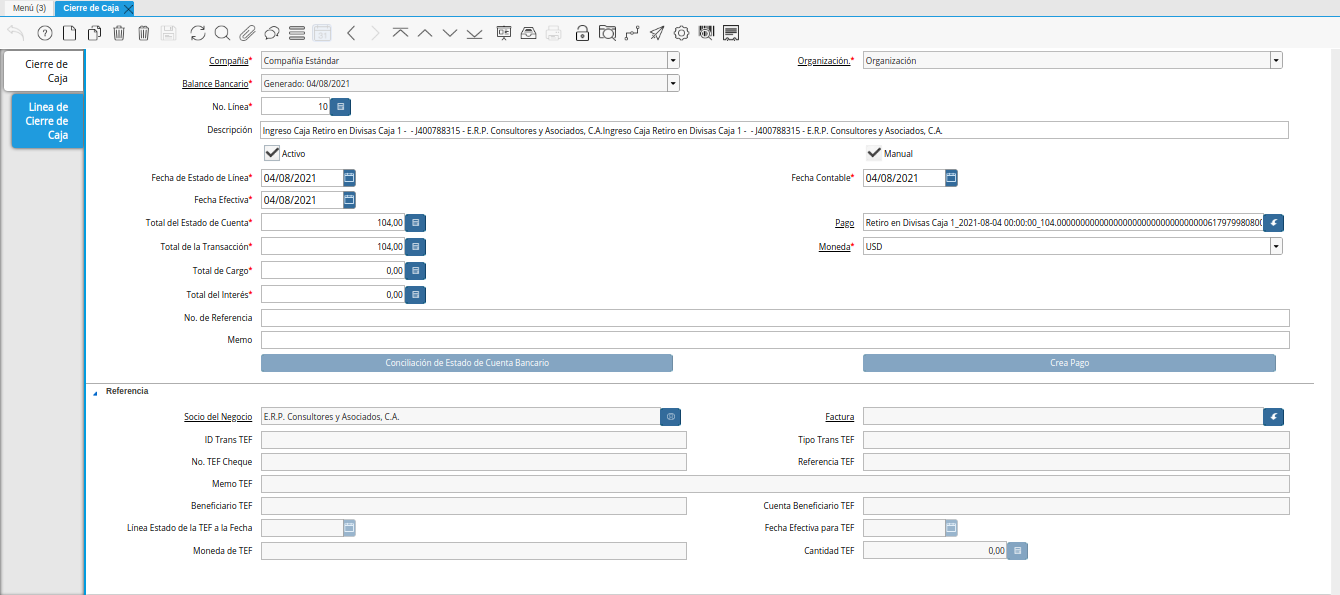The image size is (1340, 595).
Task: Open attachments with the paperclip icon
Action: coord(247,33)
